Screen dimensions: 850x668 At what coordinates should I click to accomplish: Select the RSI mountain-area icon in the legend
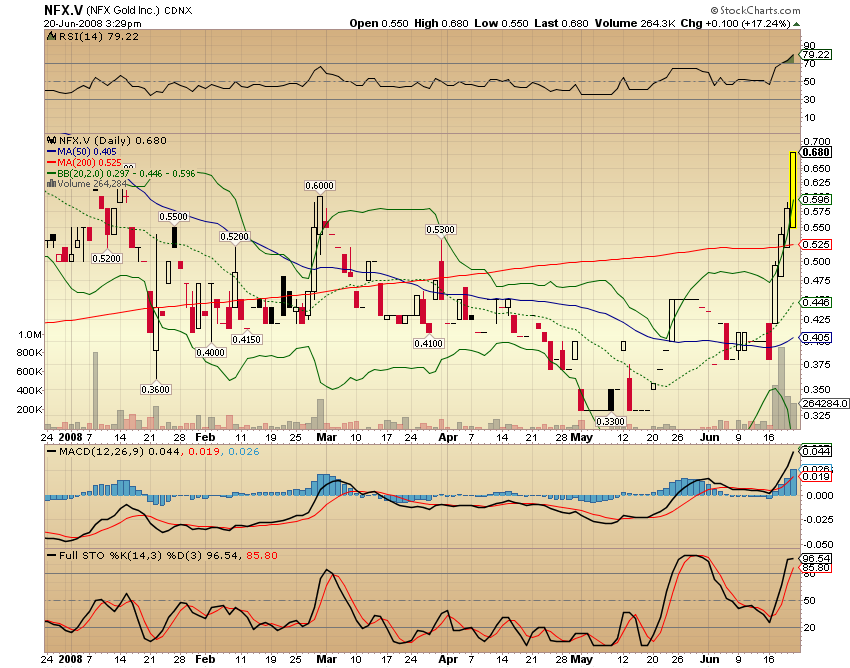coord(51,40)
